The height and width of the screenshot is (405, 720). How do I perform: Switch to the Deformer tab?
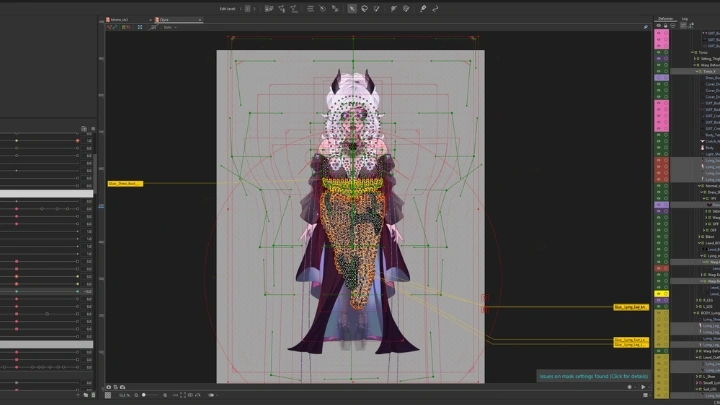(x=665, y=19)
